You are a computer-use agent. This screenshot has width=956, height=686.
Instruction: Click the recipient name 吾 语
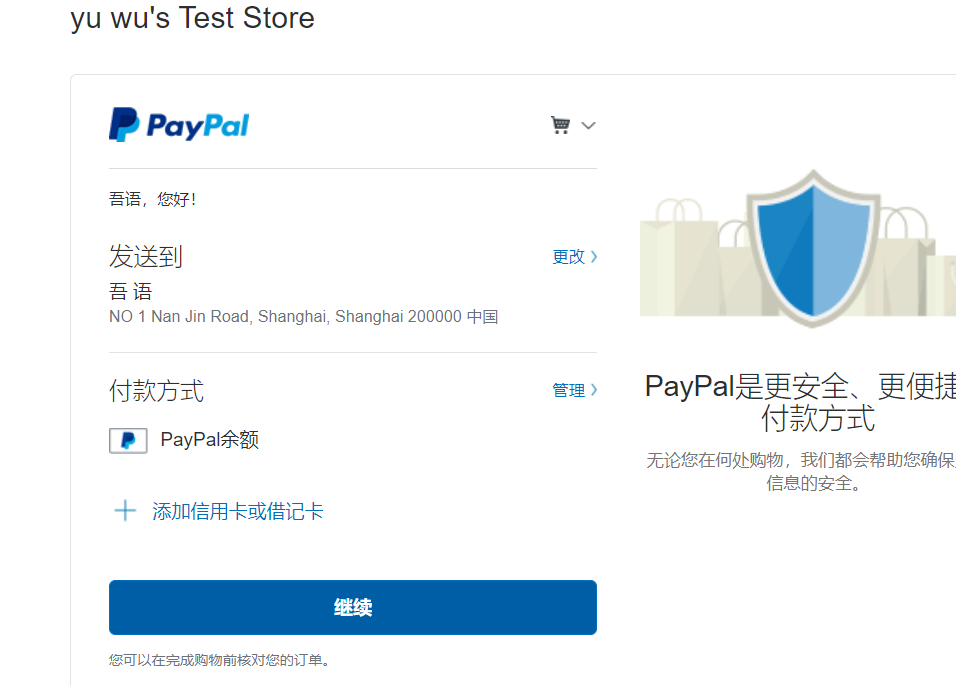[130, 291]
